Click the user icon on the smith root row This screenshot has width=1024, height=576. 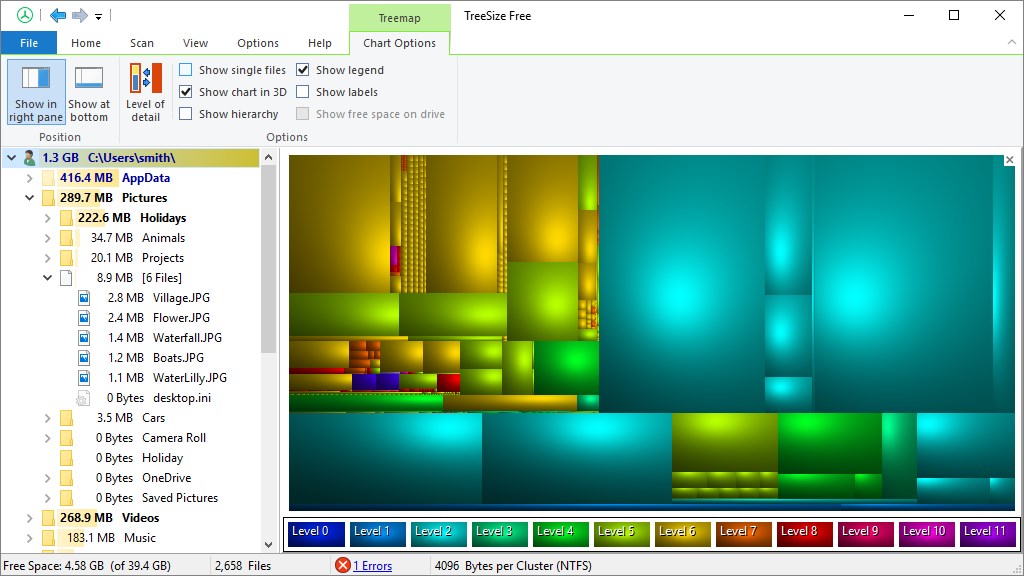pyautogui.click(x=29, y=157)
